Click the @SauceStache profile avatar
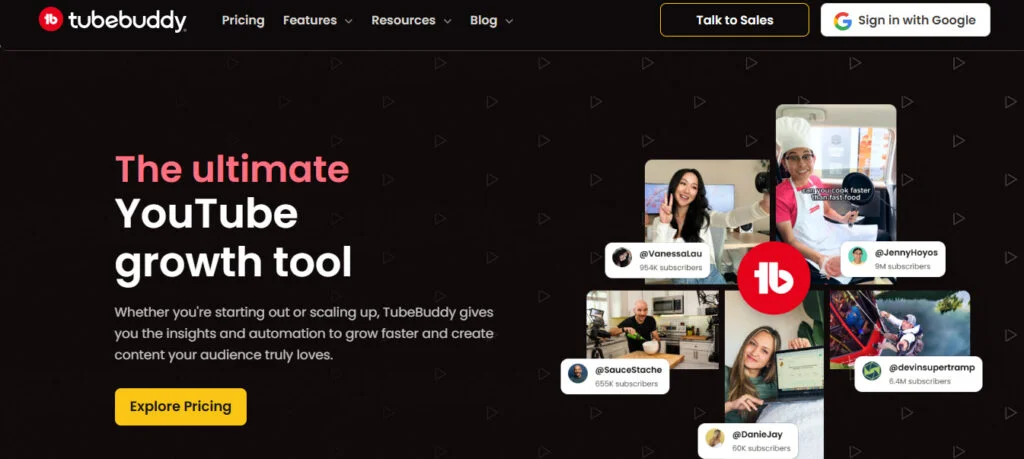Viewport: 1024px width, 459px height. point(577,373)
